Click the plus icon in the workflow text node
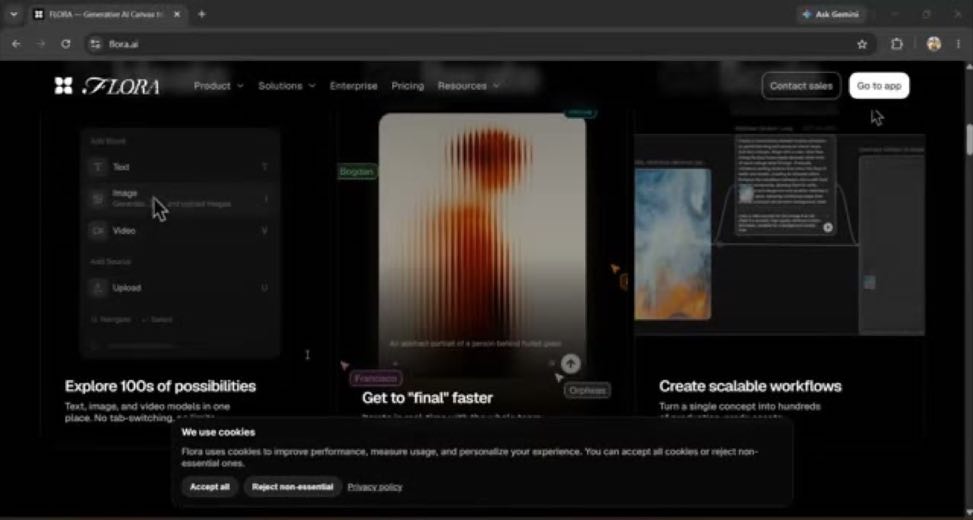The height and width of the screenshot is (520, 973). tap(828, 228)
